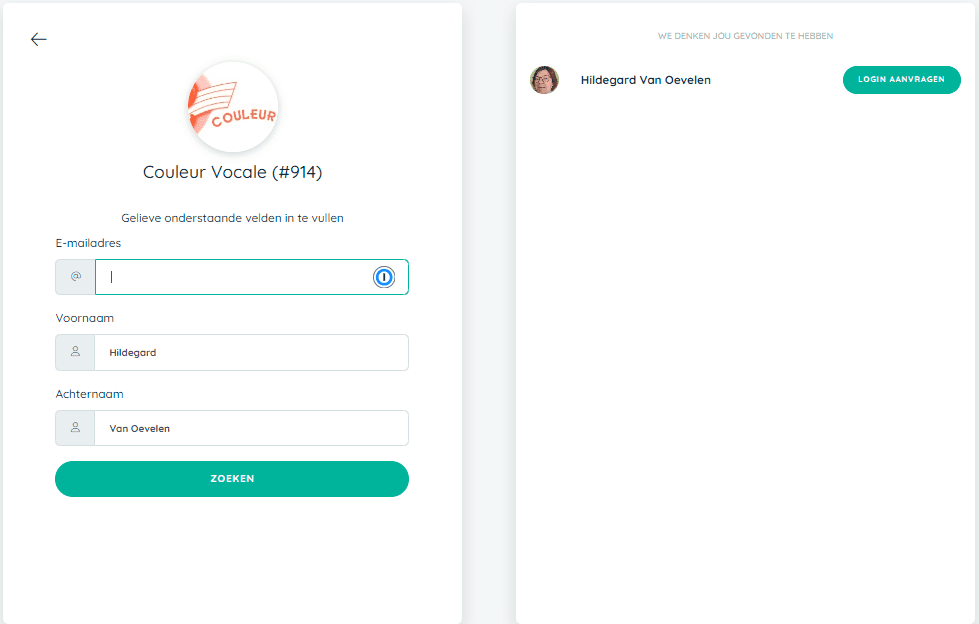
Task: Select the Voornaam label
Action: pos(85,318)
